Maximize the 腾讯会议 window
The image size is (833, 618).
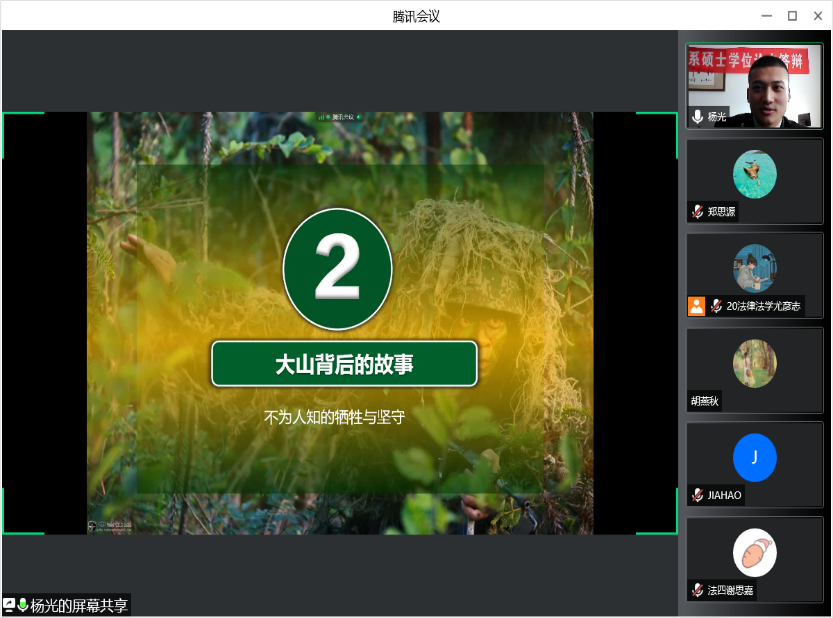tap(792, 16)
